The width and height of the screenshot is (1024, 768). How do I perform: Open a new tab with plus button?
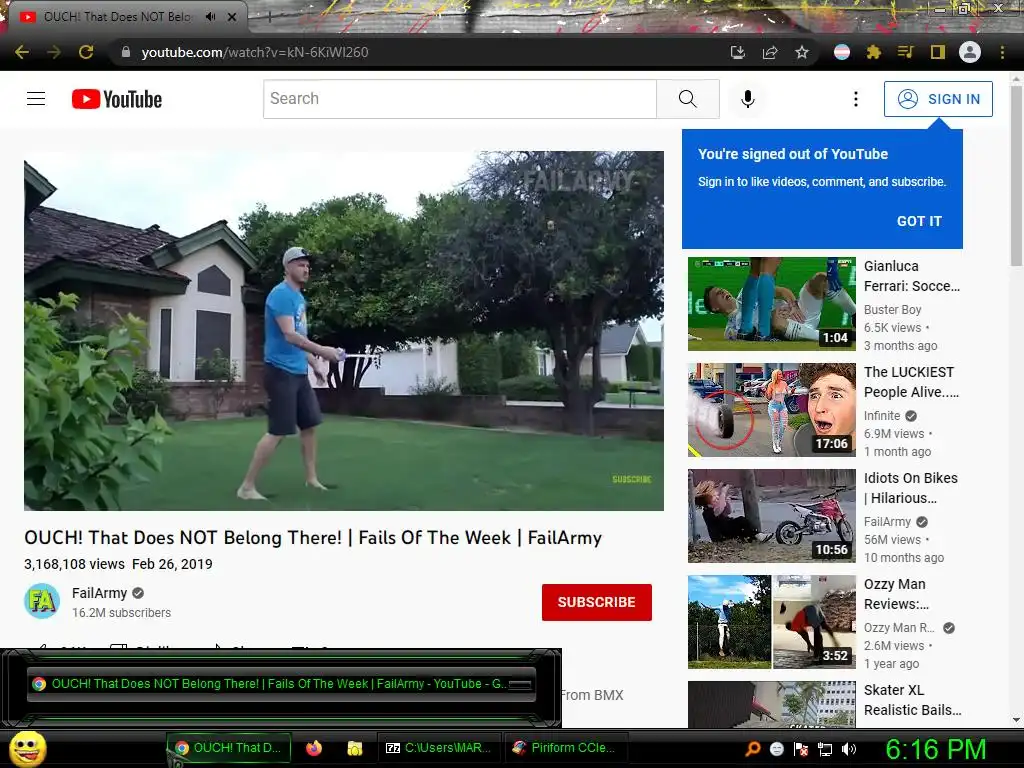269,17
